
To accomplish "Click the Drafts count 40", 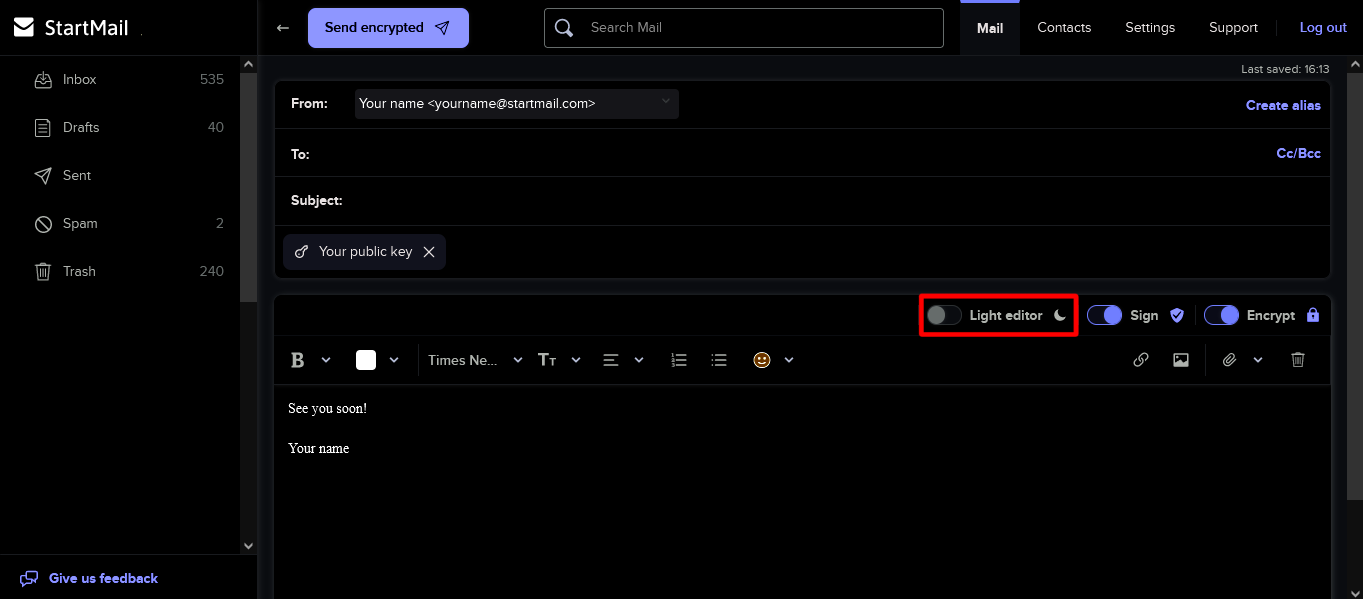I will [x=216, y=127].
